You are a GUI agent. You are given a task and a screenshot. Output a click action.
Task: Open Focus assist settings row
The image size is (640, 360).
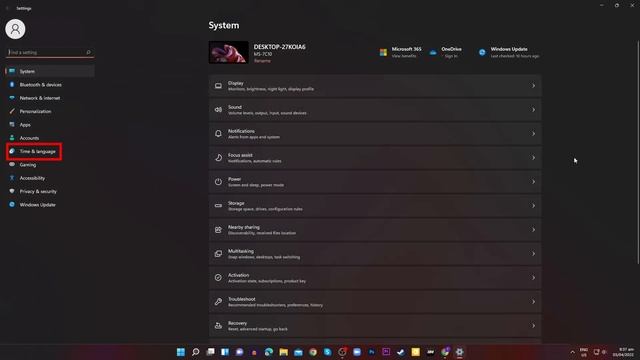[x=375, y=158]
